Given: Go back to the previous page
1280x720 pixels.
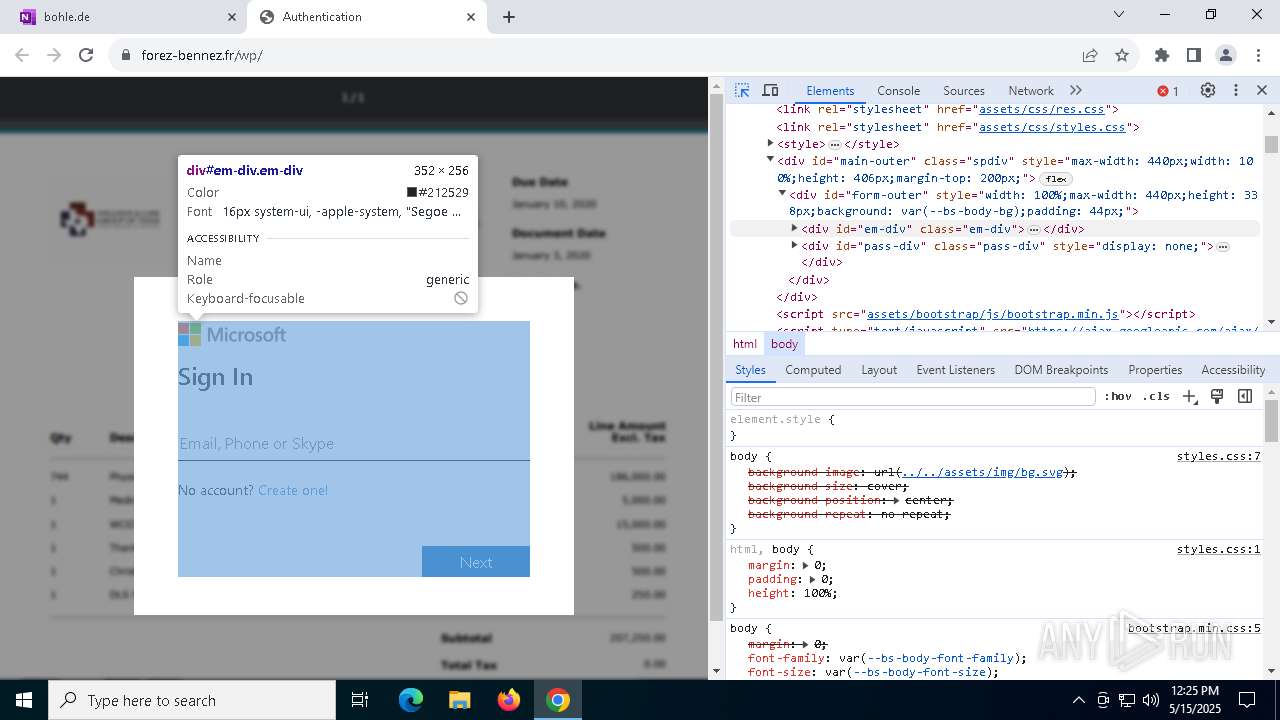Looking at the screenshot, I should (x=22, y=55).
